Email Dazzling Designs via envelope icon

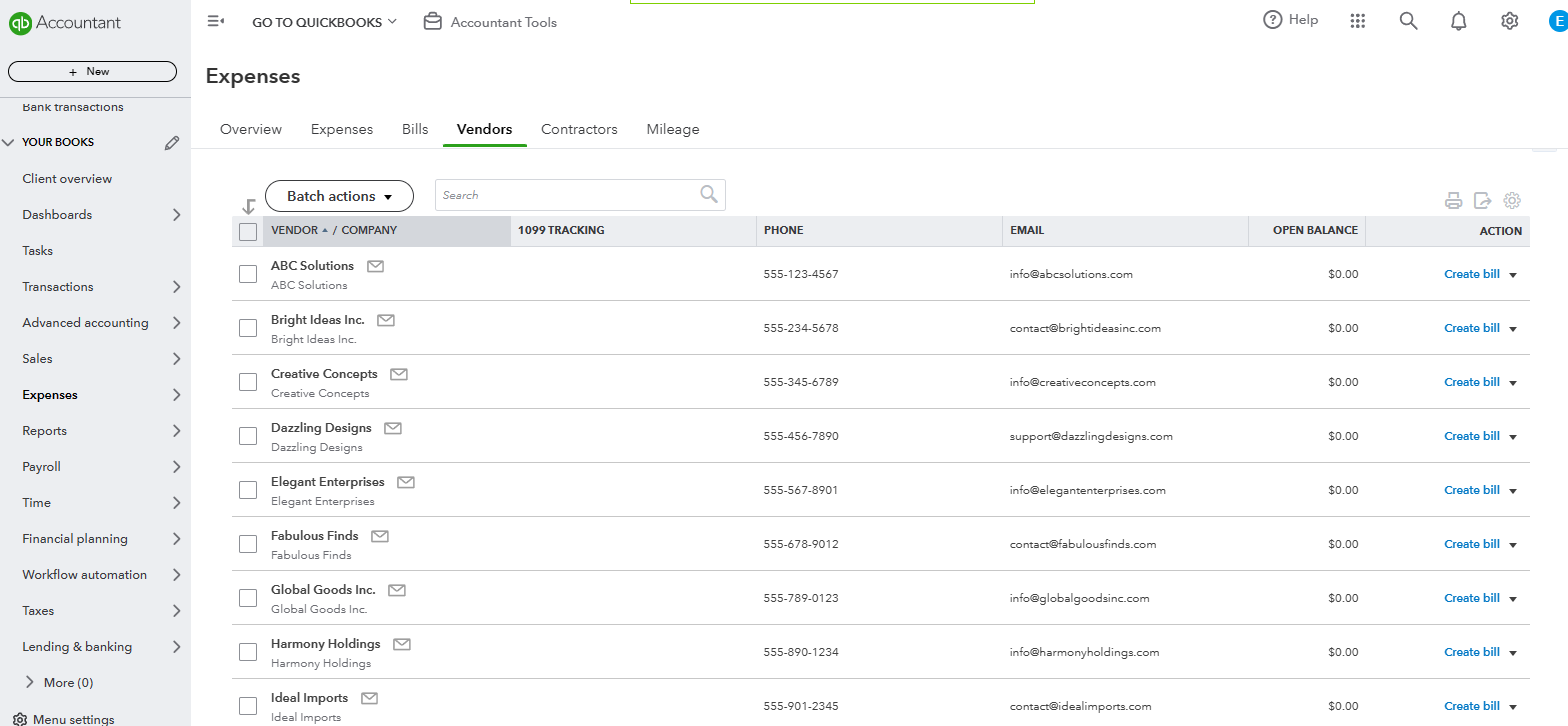tap(393, 428)
